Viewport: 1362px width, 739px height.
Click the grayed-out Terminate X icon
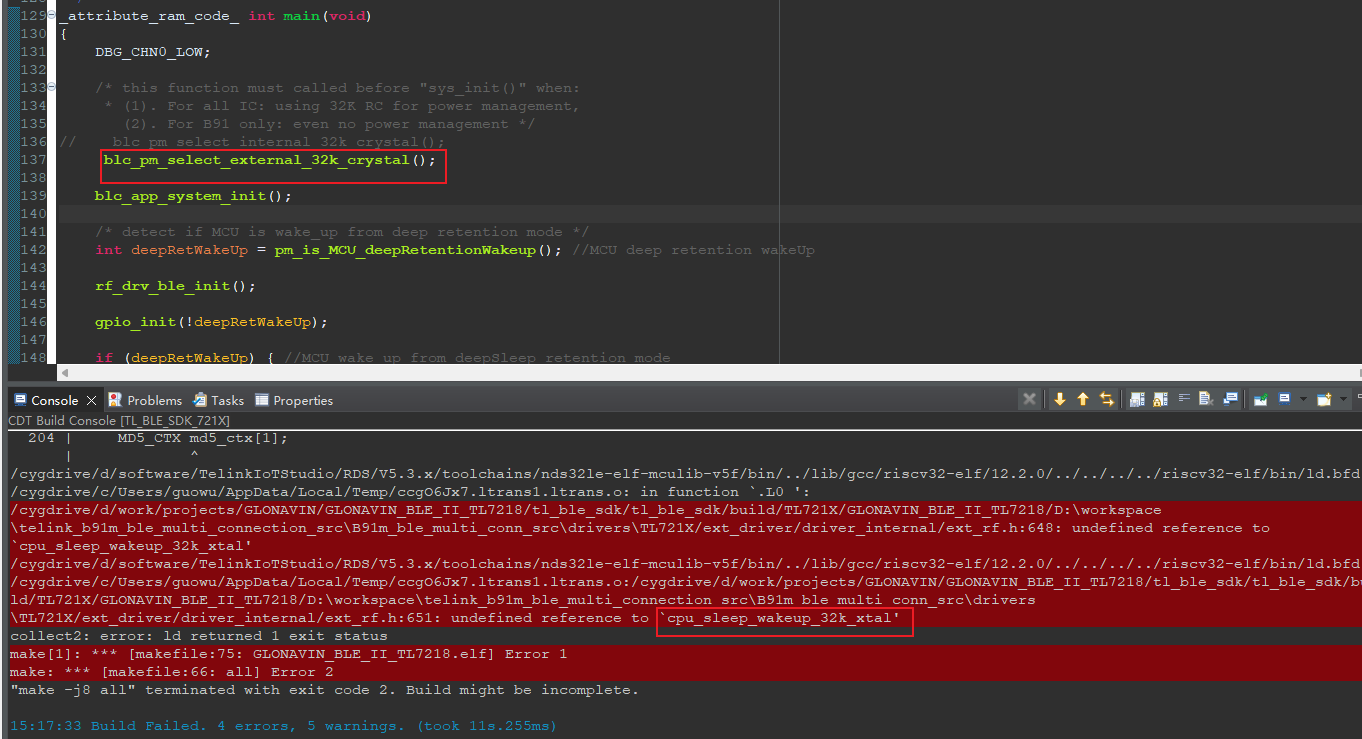(x=1028, y=400)
